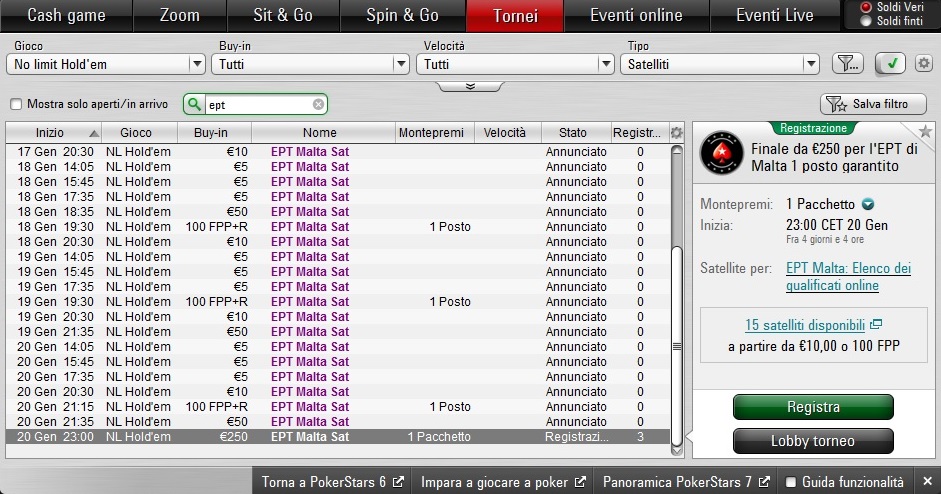Open the Velocità dropdown
Screen dimensions: 941x494
click(515, 64)
